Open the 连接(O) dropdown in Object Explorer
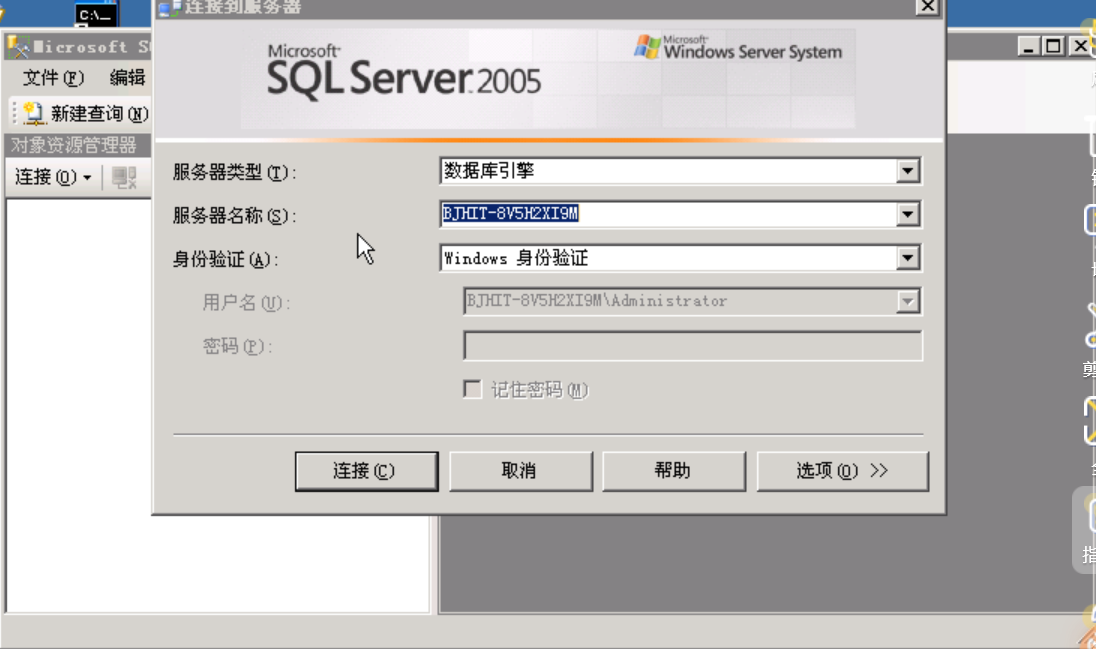Image resolution: width=1096 pixels, height=649 pixels. pos(53,177)
